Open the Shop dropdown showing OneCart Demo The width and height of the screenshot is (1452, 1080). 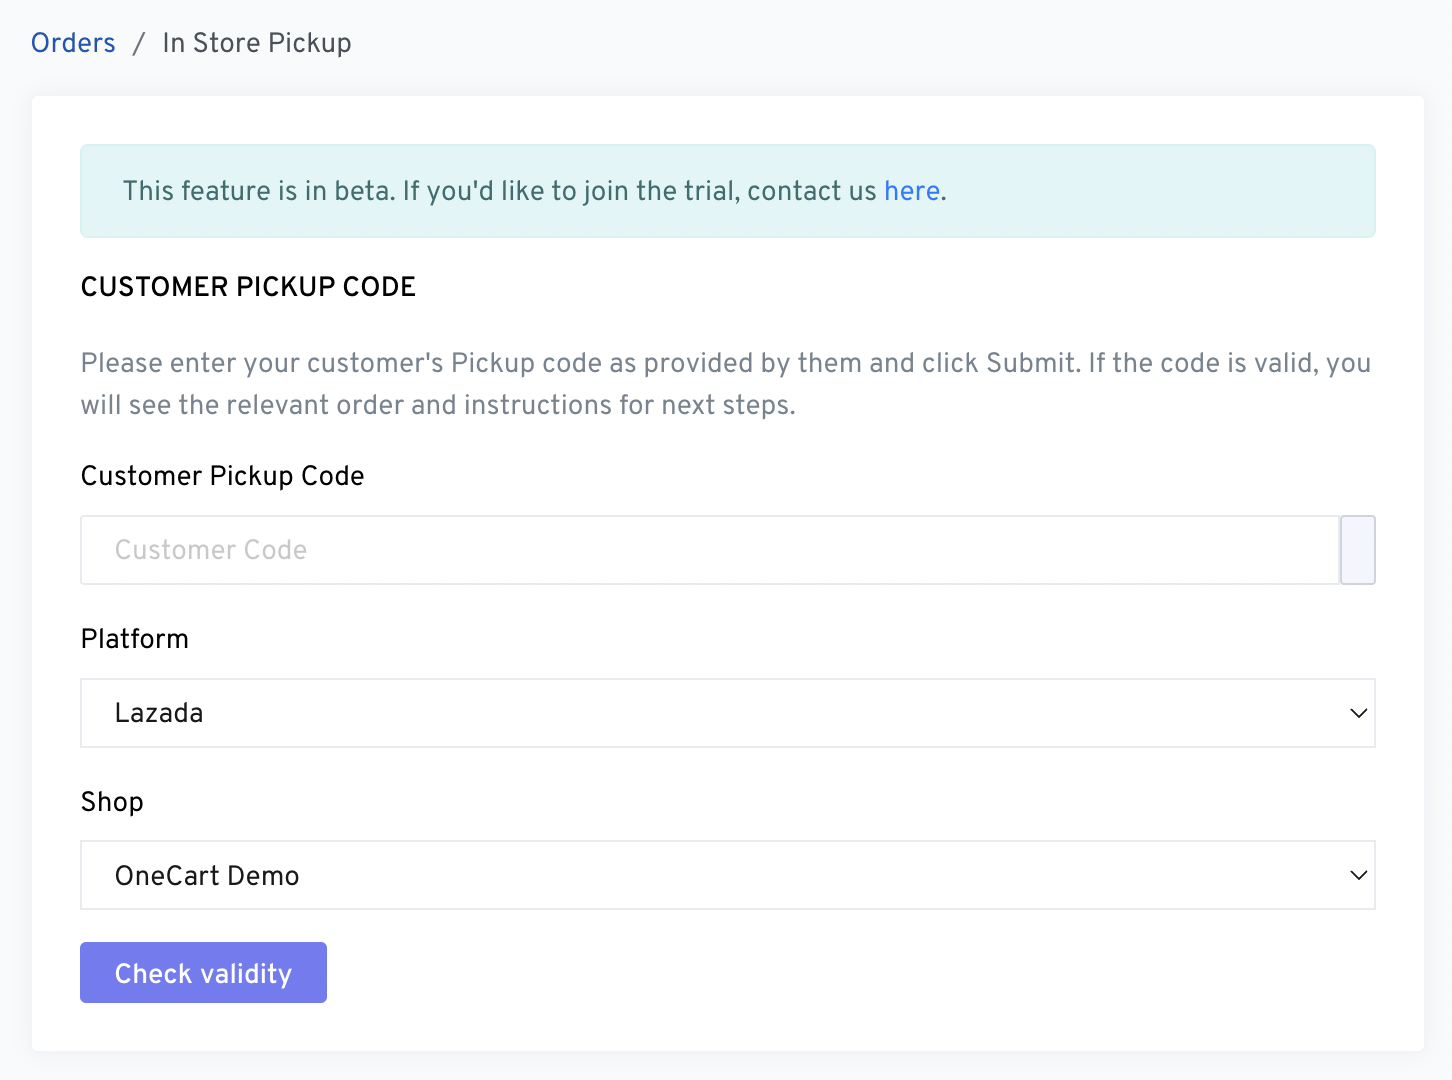[x=727, y=875]
